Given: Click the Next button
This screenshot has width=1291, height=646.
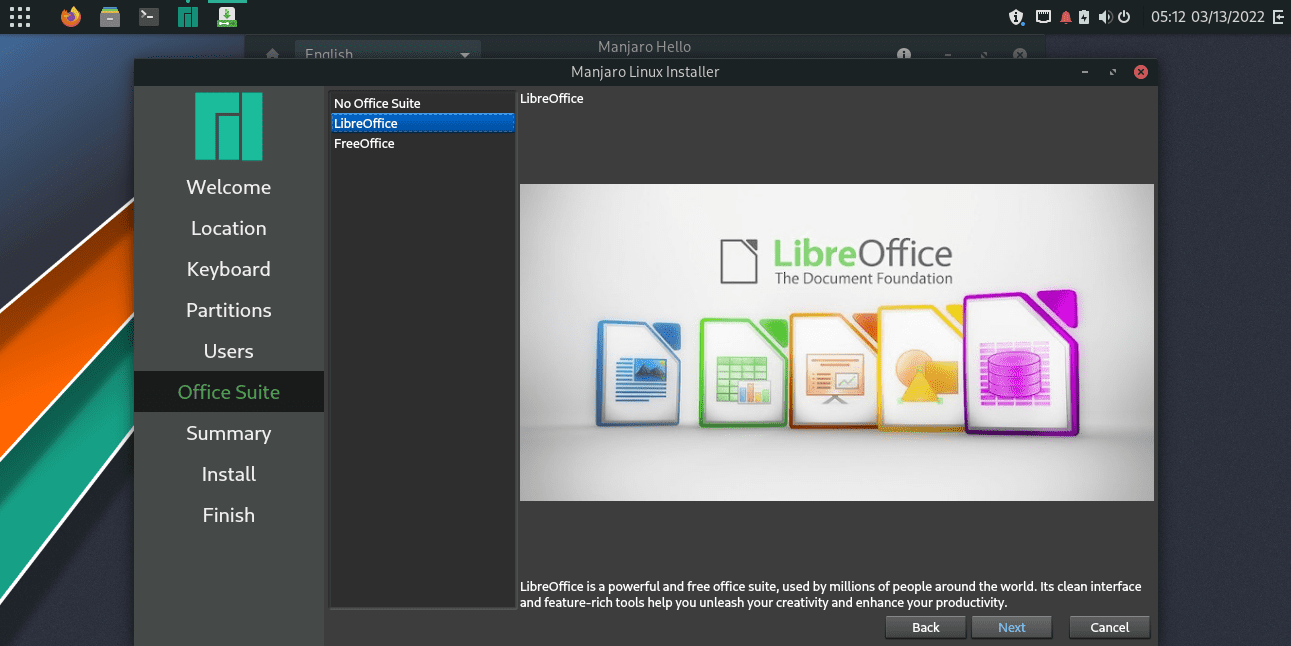Looking at the screenshot, I should 1012,627.
